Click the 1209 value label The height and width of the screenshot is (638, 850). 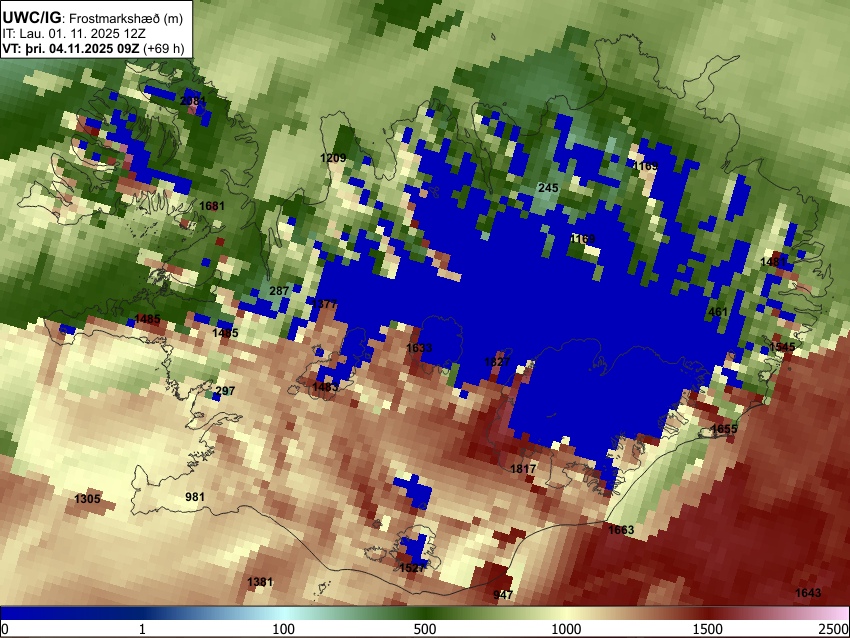click(x=333, y=158)
